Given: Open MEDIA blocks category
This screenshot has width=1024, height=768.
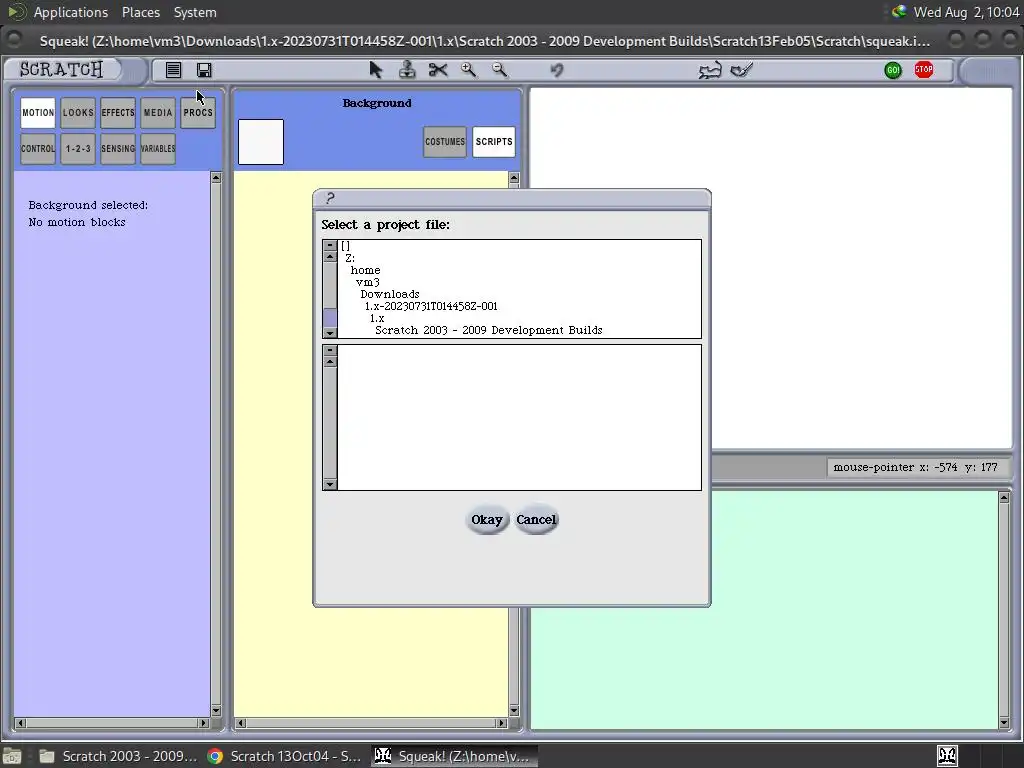Looking at the screenshot, I should [x=158, y=112].
